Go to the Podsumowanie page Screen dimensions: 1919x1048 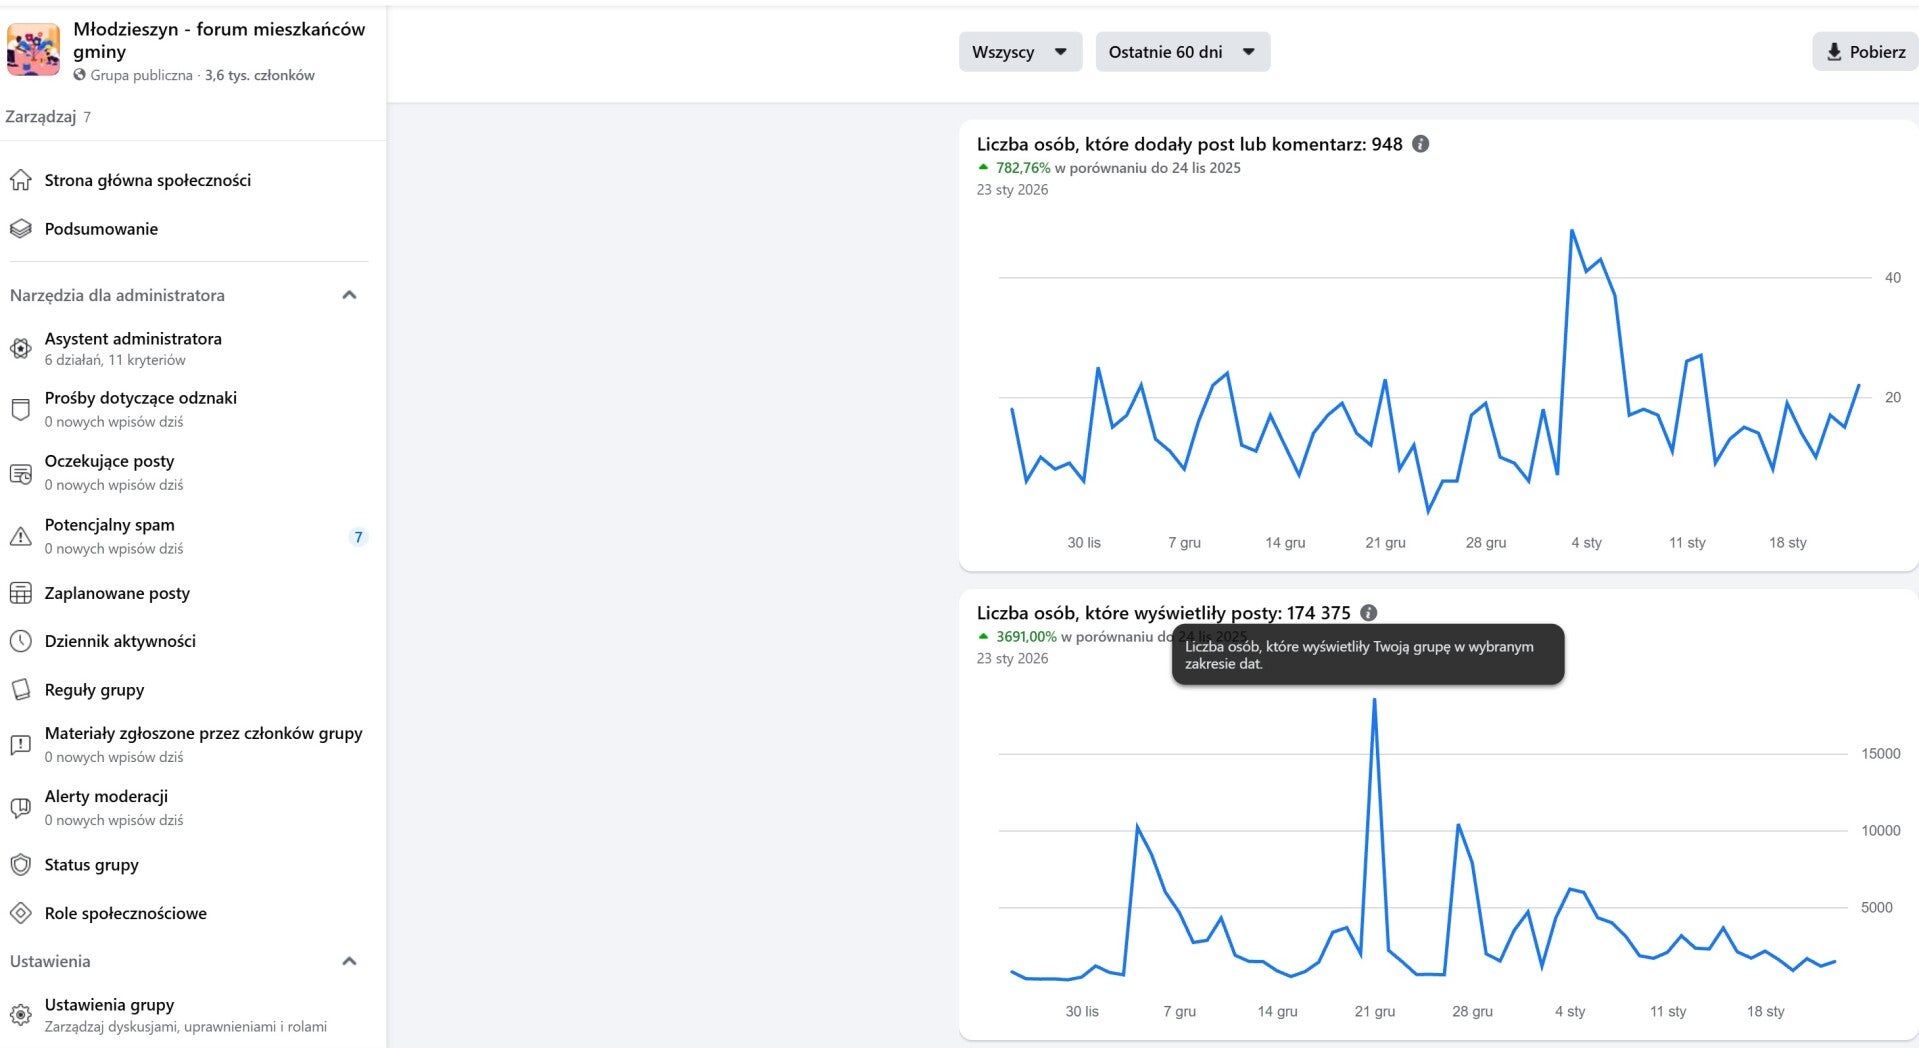(101, 229)
